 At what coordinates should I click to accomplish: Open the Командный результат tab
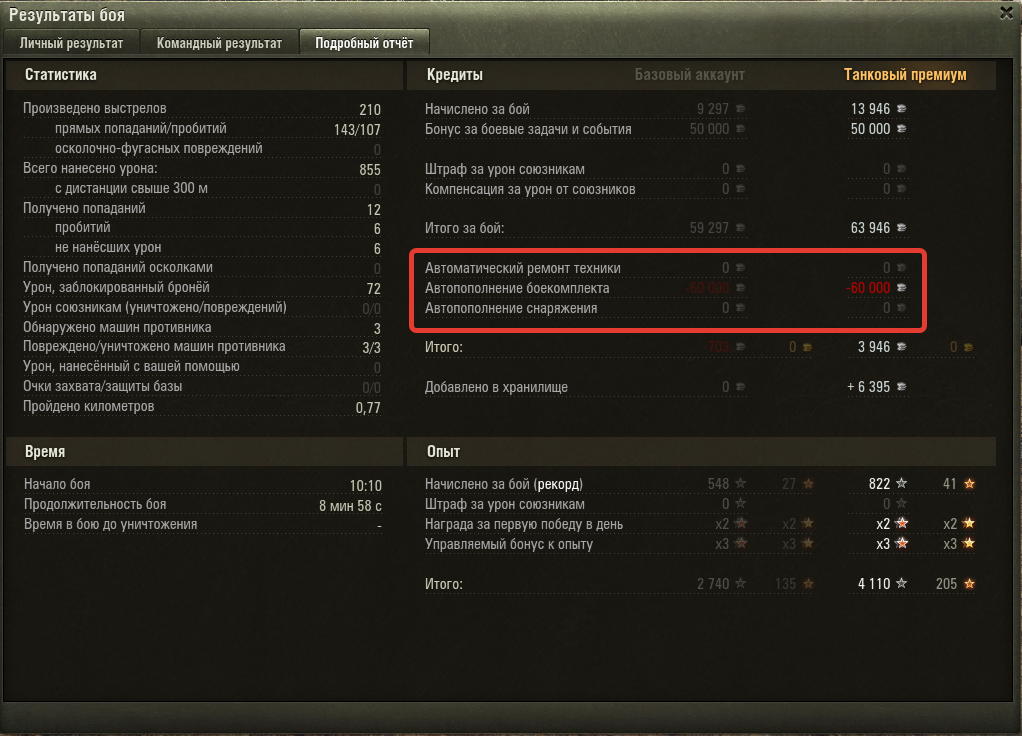[219, 43]
